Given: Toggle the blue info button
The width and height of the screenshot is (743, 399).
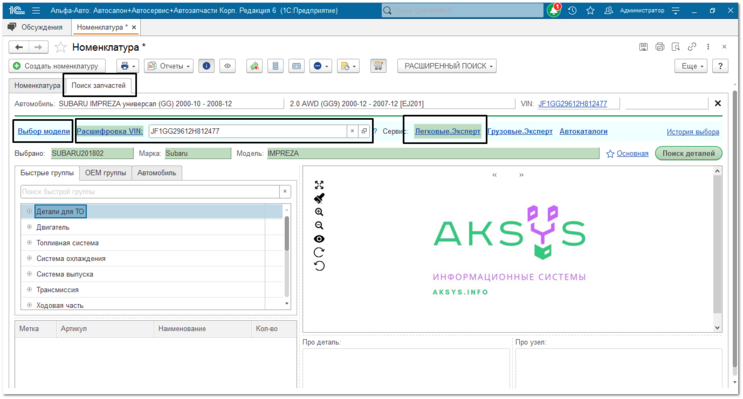Looking at the screenshot, I should point(206,66).
